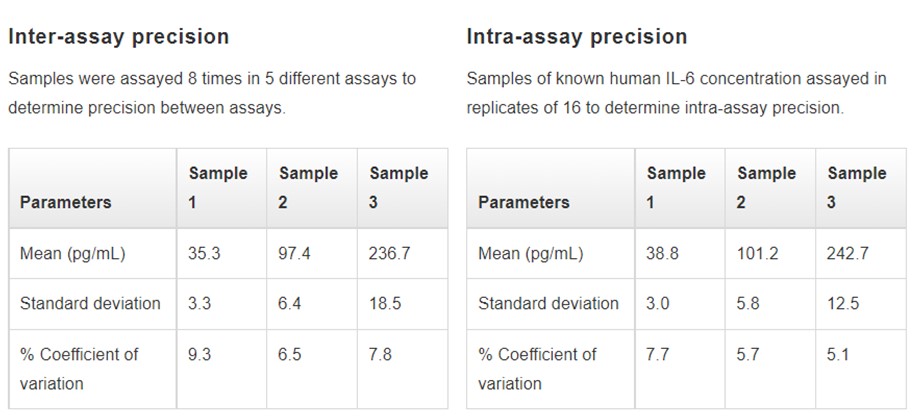Select the 97.4 mean value cell
Image resolution: width=914 pixels, height=418 pixels.
click(295, 254)
